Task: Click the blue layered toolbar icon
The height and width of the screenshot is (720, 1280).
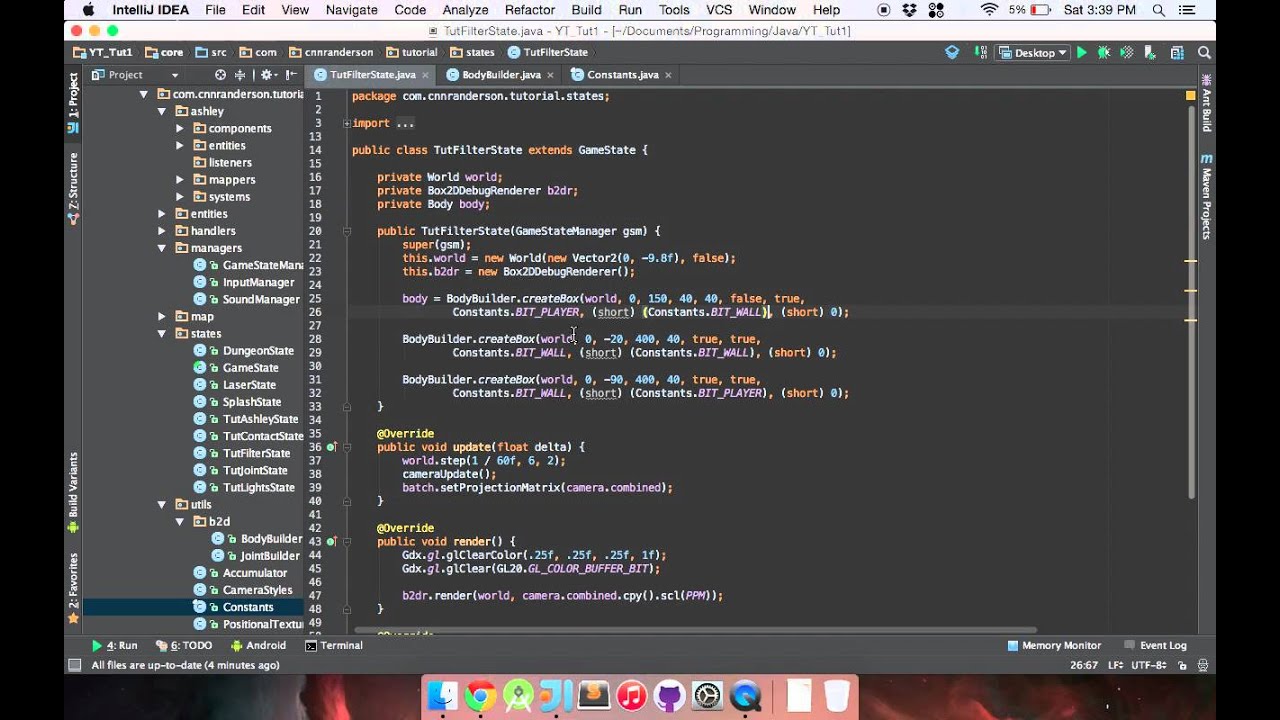Action: pyautogui.click(x=952, y=52)
